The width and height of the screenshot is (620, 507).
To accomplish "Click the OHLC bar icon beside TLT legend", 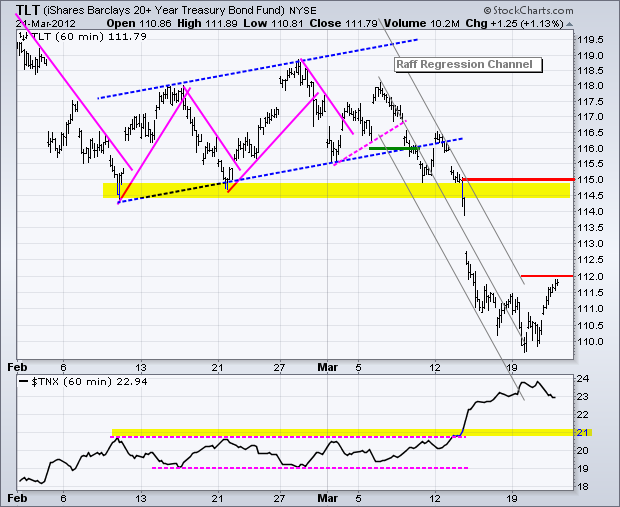I will click(23, 37).
